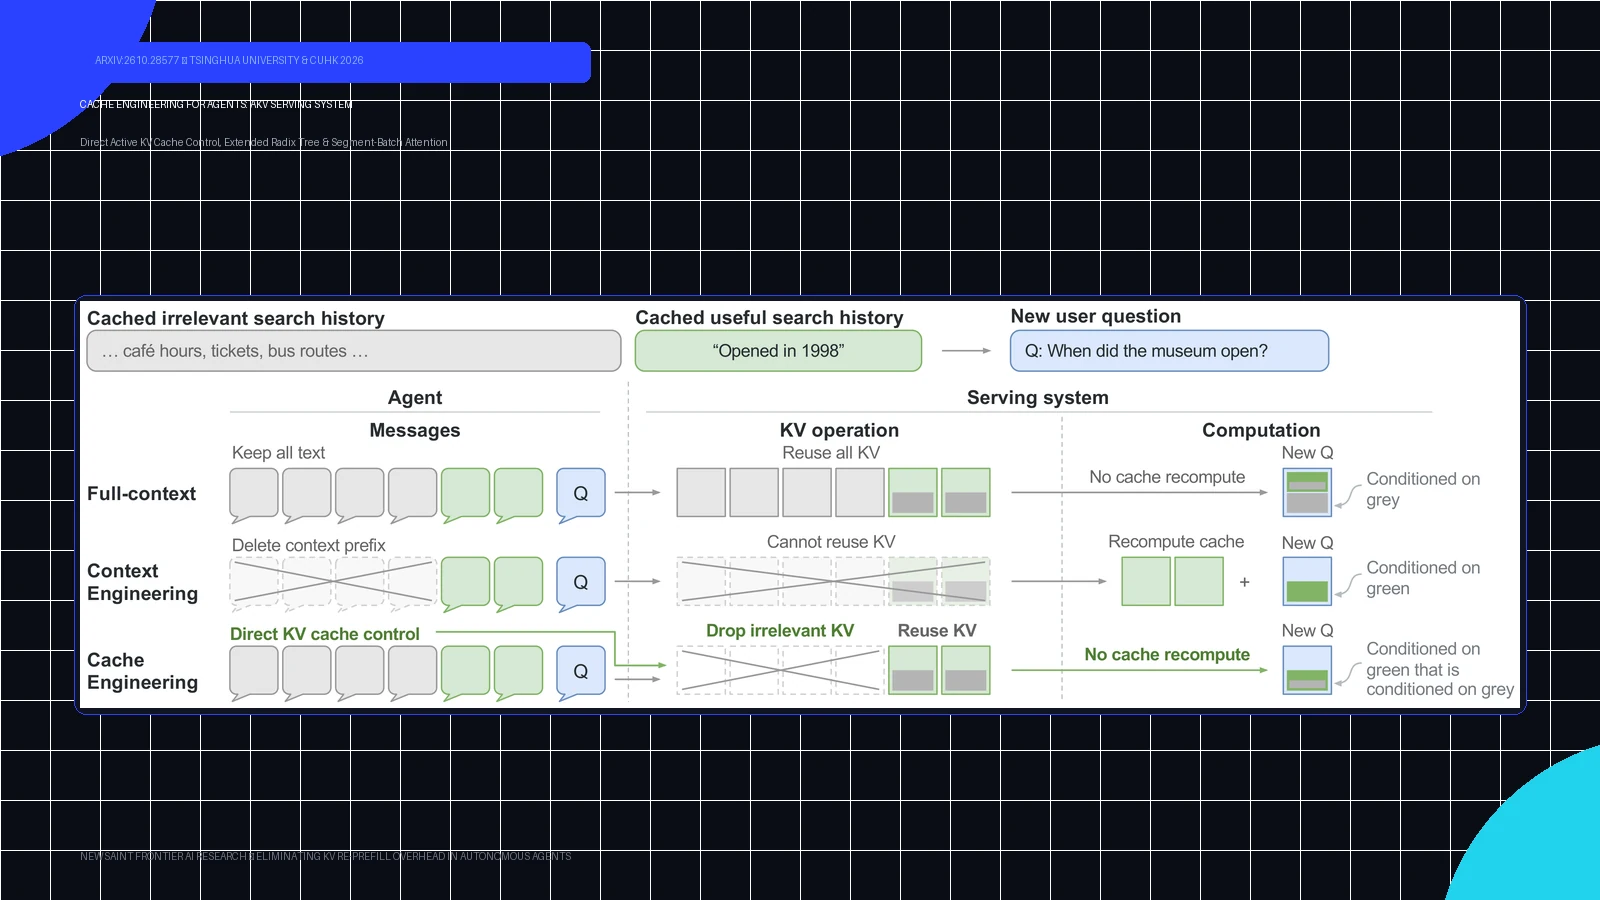Screen dimensions: 1600x900
Task: Click the 'Agent' section heading
Action: (x=415, y=397)
